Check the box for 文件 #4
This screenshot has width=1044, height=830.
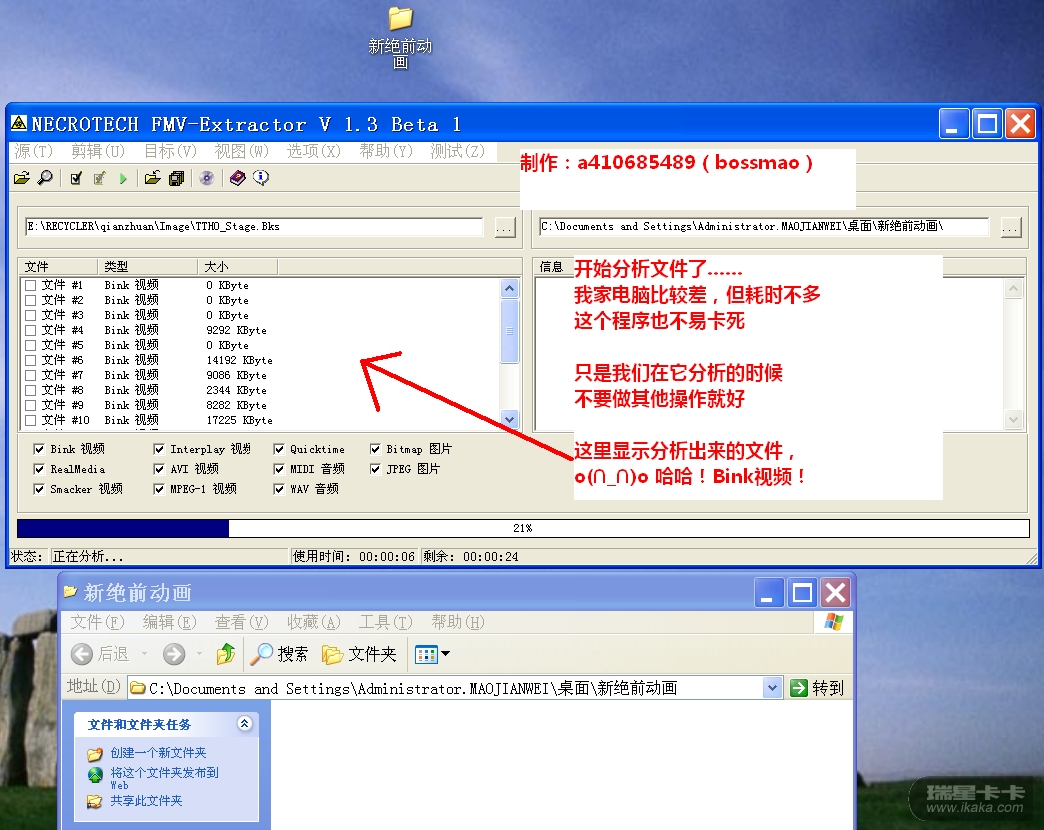(30, 330)
